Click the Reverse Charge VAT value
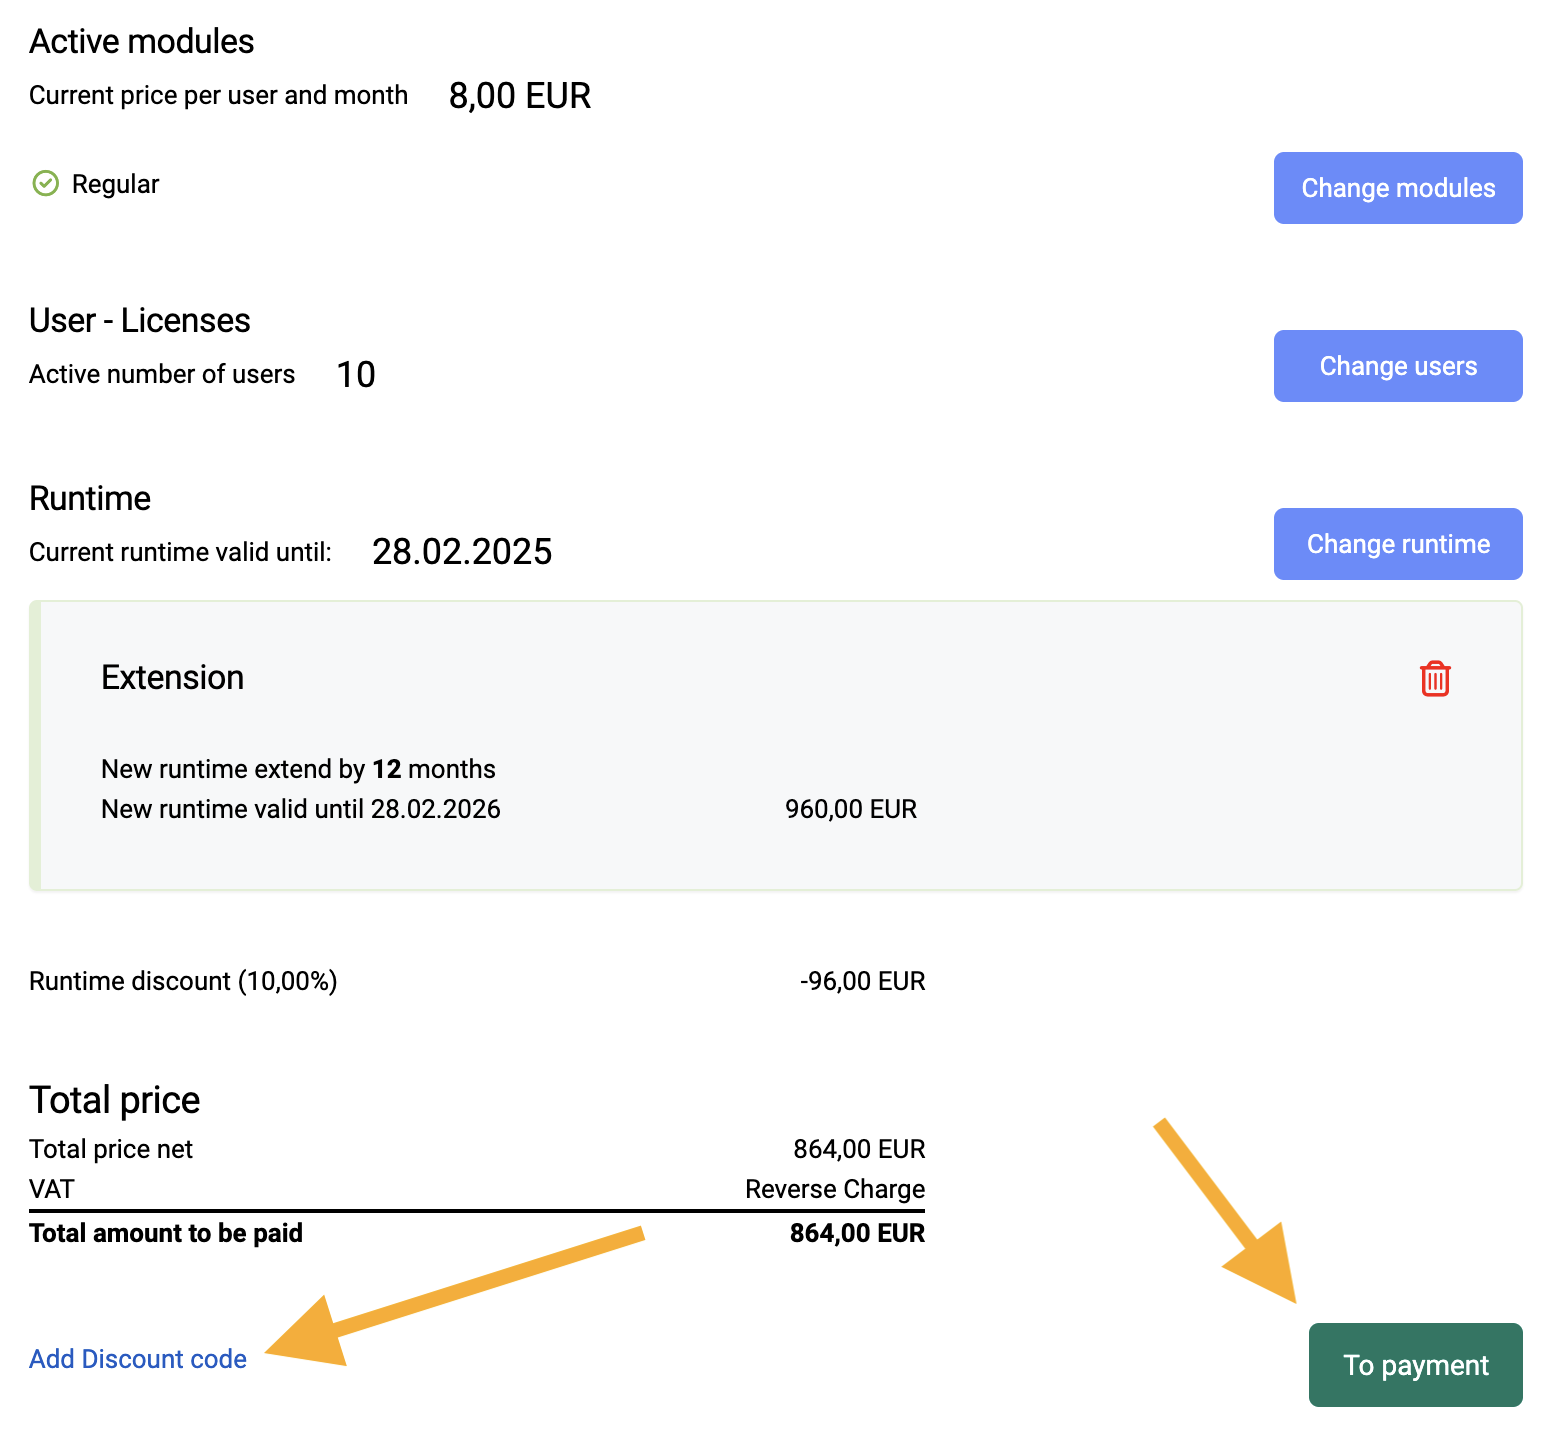 [835, 1189]
